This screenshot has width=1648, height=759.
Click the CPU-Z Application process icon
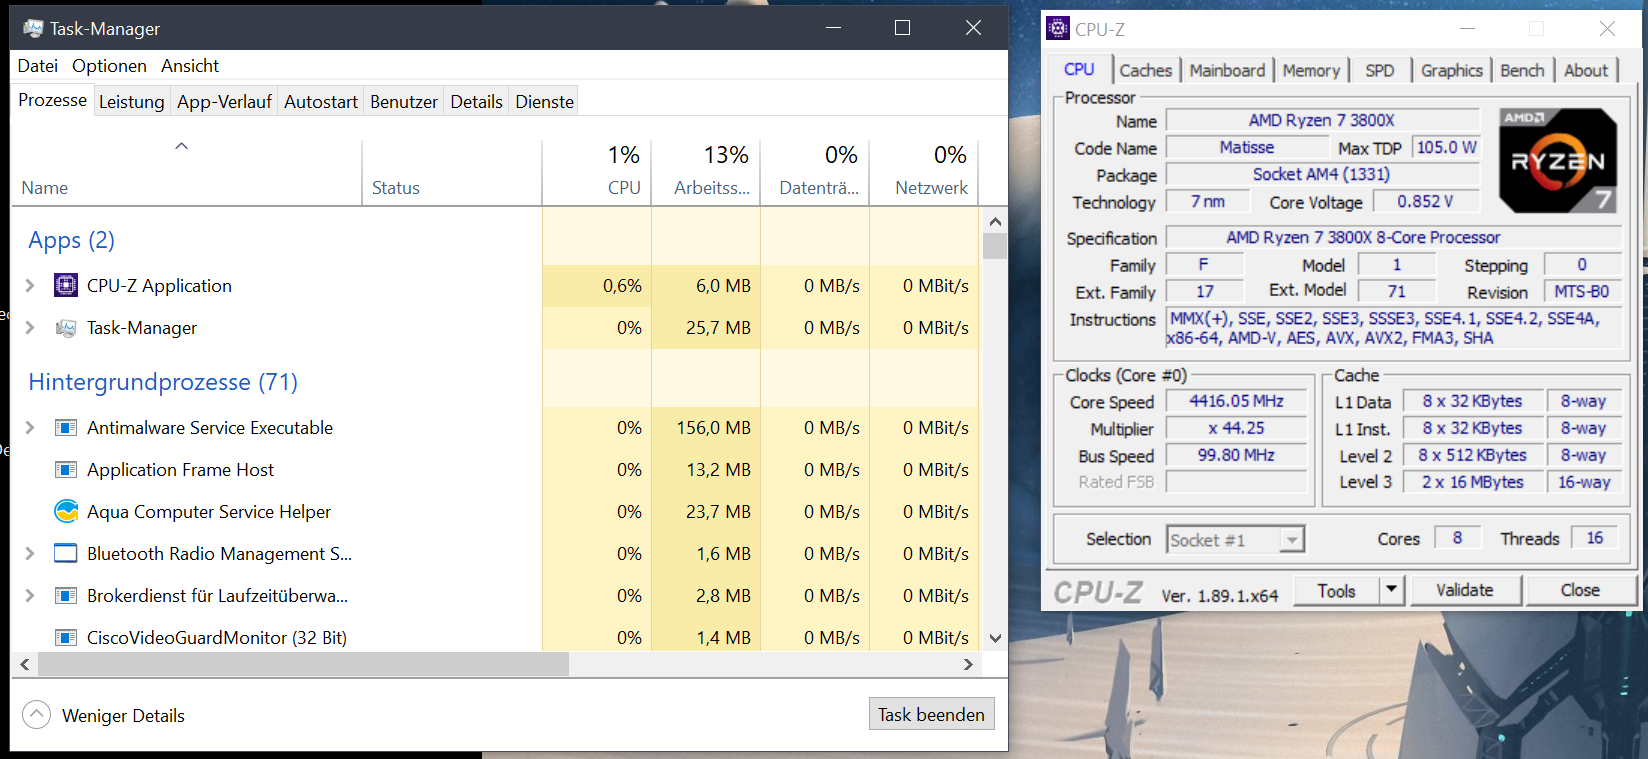[x=66, y=286]
